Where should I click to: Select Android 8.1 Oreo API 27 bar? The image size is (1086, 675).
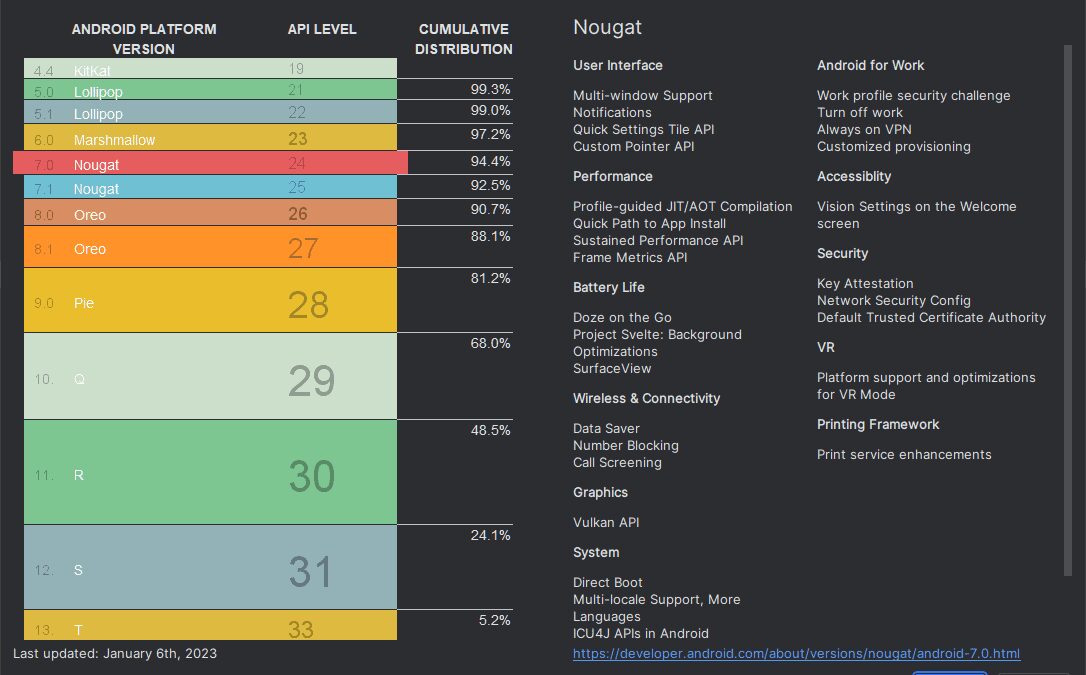210,246
